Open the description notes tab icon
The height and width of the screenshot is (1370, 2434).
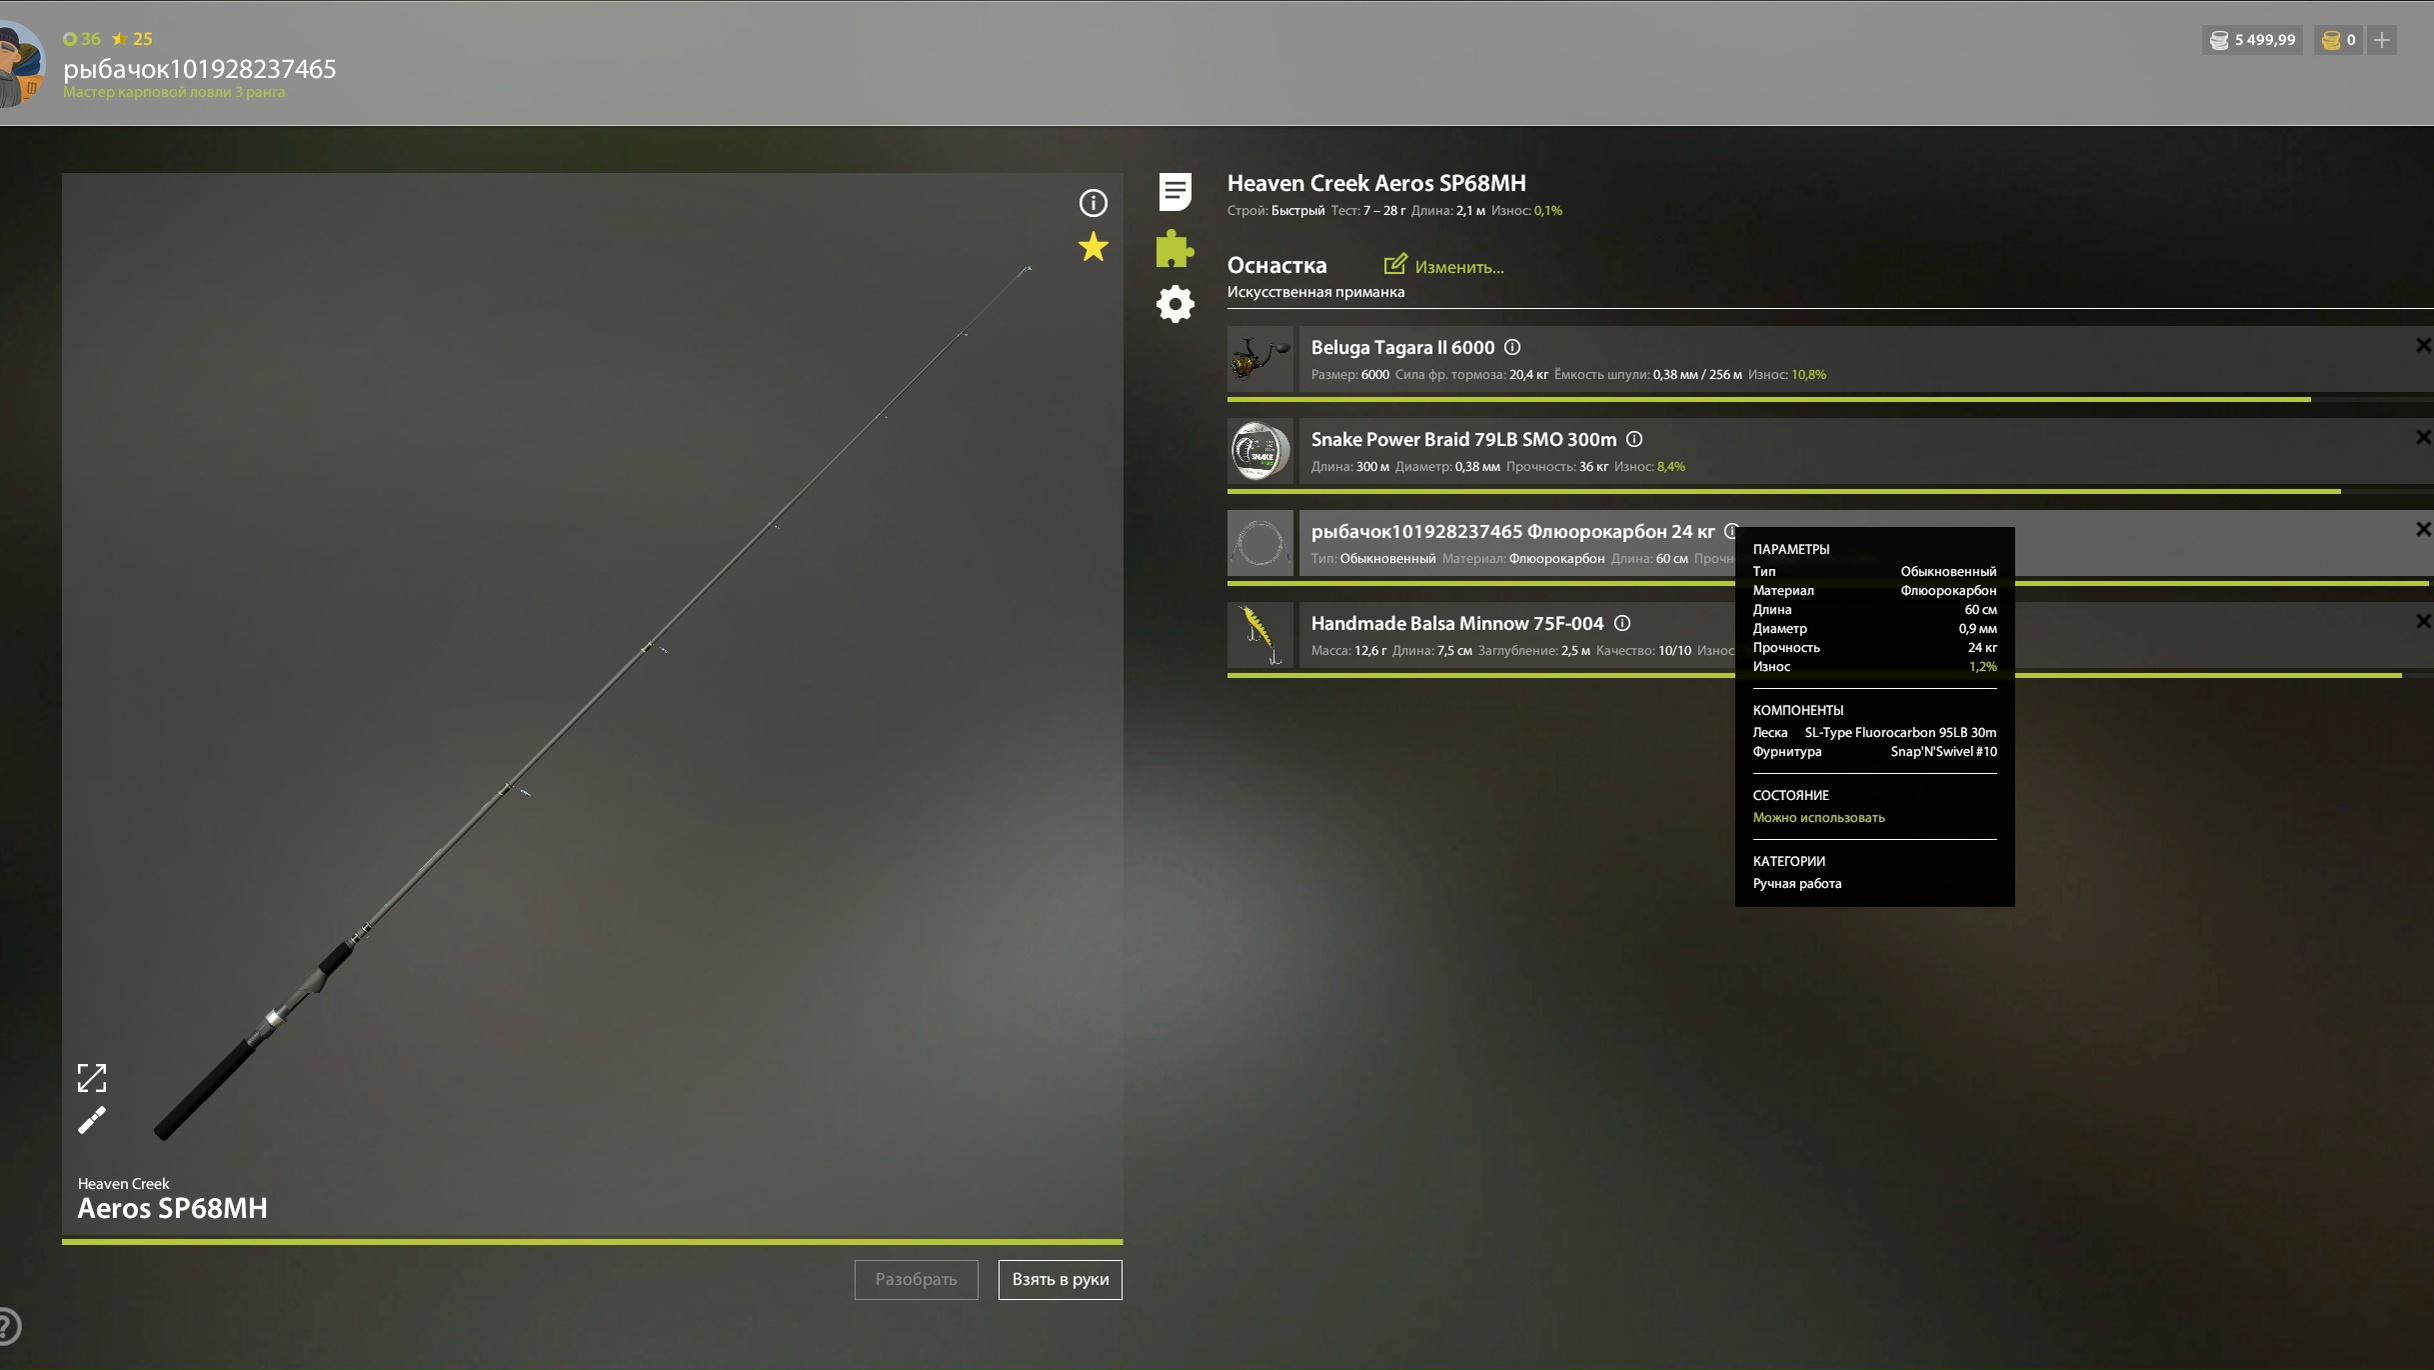point(1174,191)
